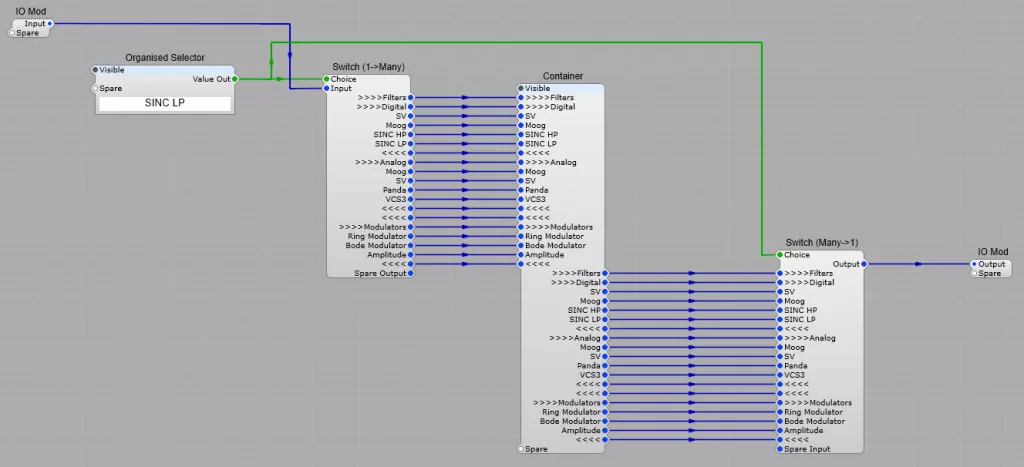Click the Bode Modulator output on Switch (1->Many)
The height and width of the screenshot is (467, 1024).
pos(411,246)
